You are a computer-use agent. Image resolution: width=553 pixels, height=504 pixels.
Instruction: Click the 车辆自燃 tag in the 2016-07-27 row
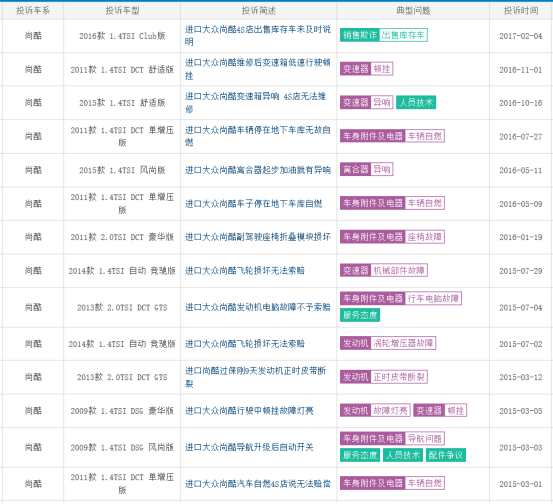[x=425, y=136]
